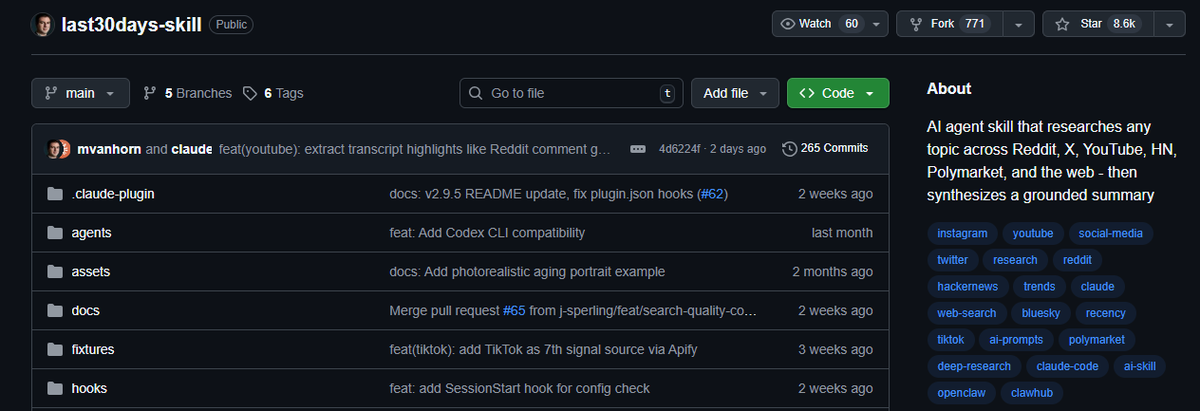Open the .claude-plugin folder

pyautogui.click(x=113, y=194)
